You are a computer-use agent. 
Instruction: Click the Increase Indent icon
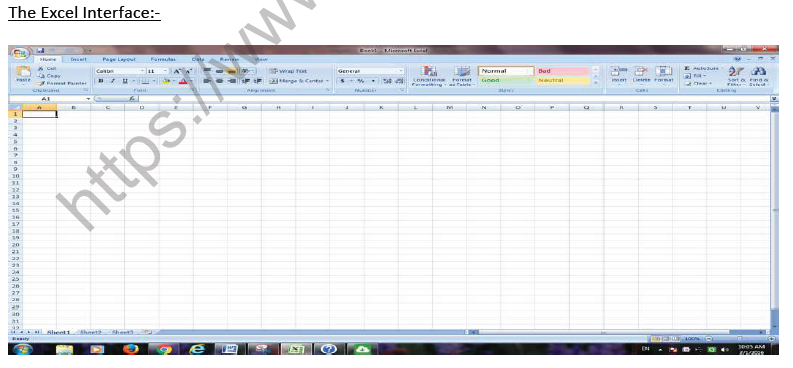[257, 81]
